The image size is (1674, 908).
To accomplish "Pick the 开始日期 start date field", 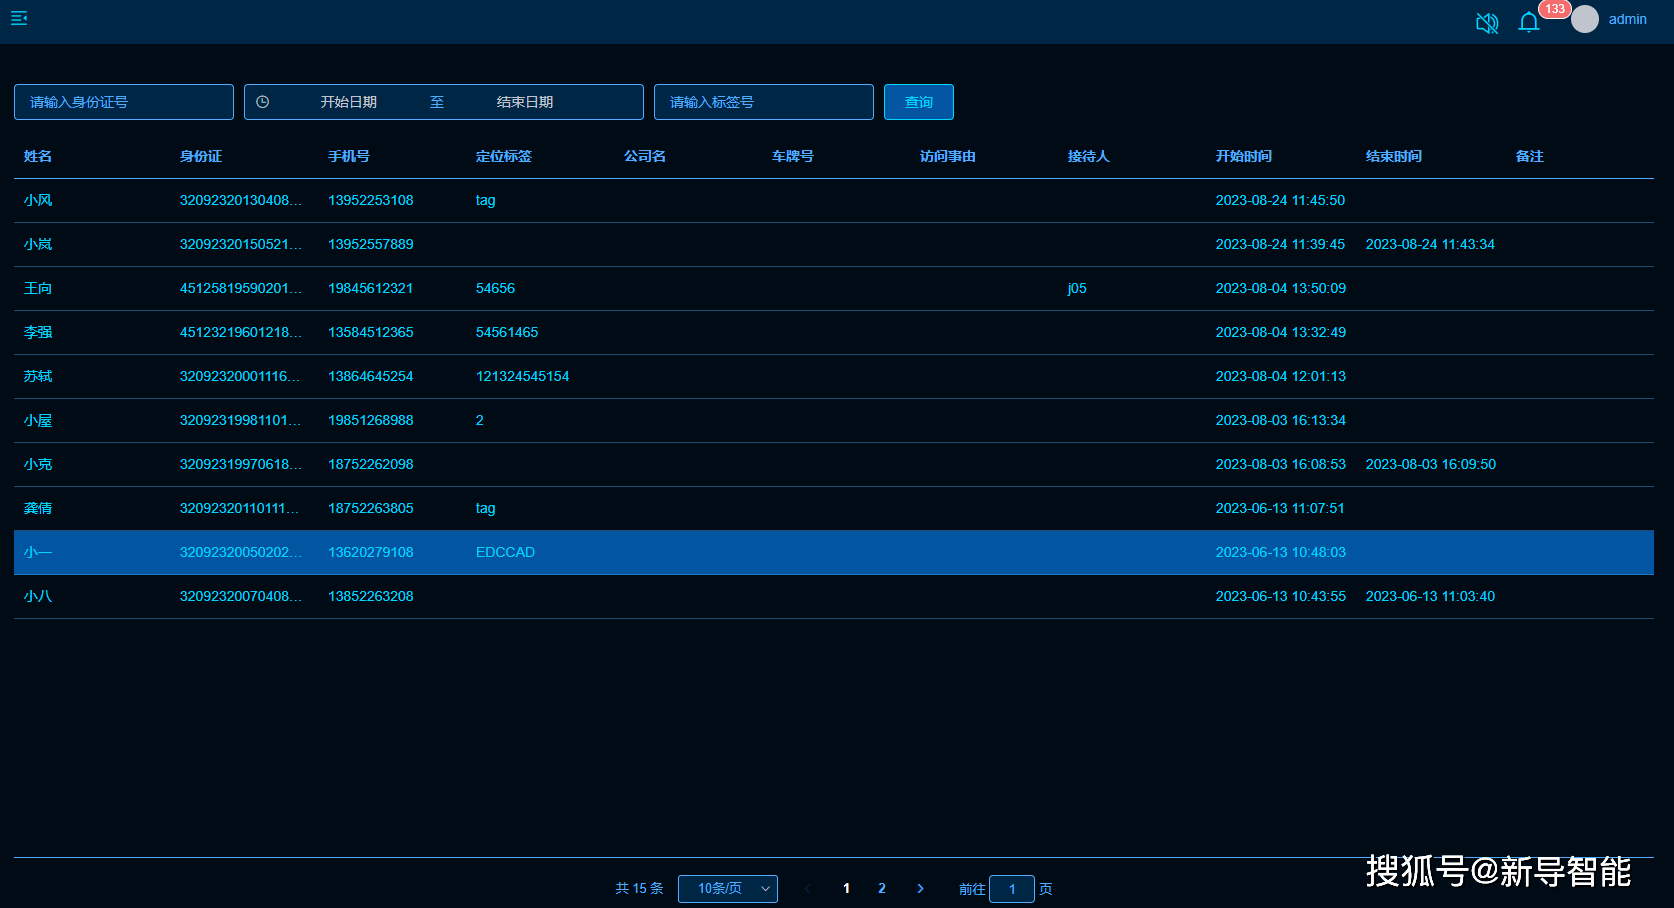I will coord(348,102).
